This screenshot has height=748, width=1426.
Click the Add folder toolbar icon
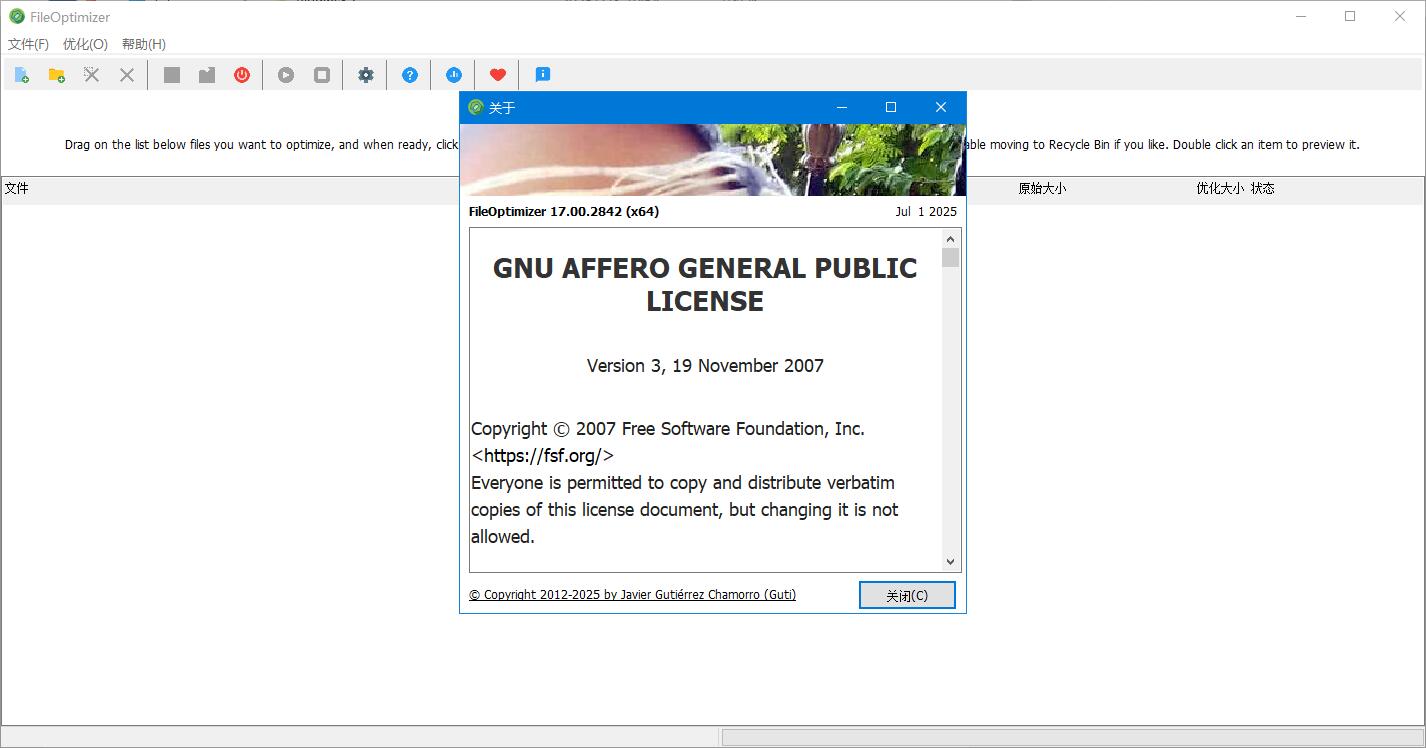tap(56, 75)
